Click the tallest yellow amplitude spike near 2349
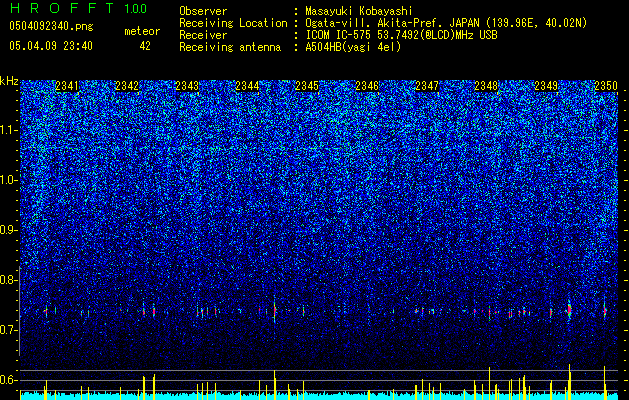 pyautogui.click(x=570, y=382)
